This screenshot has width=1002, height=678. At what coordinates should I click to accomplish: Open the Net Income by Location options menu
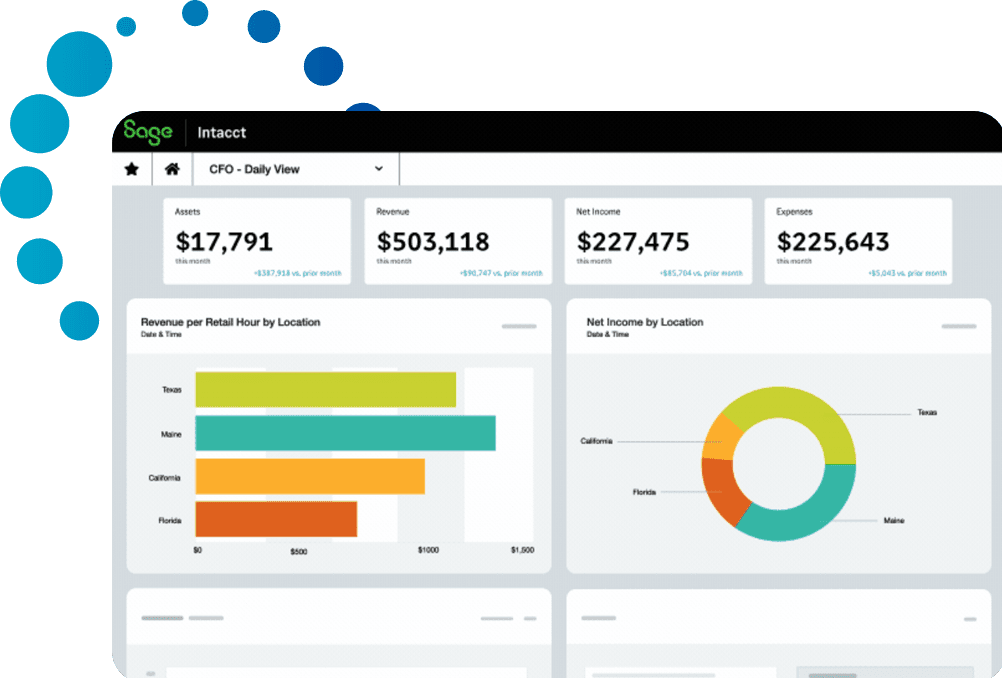[958, 326]
